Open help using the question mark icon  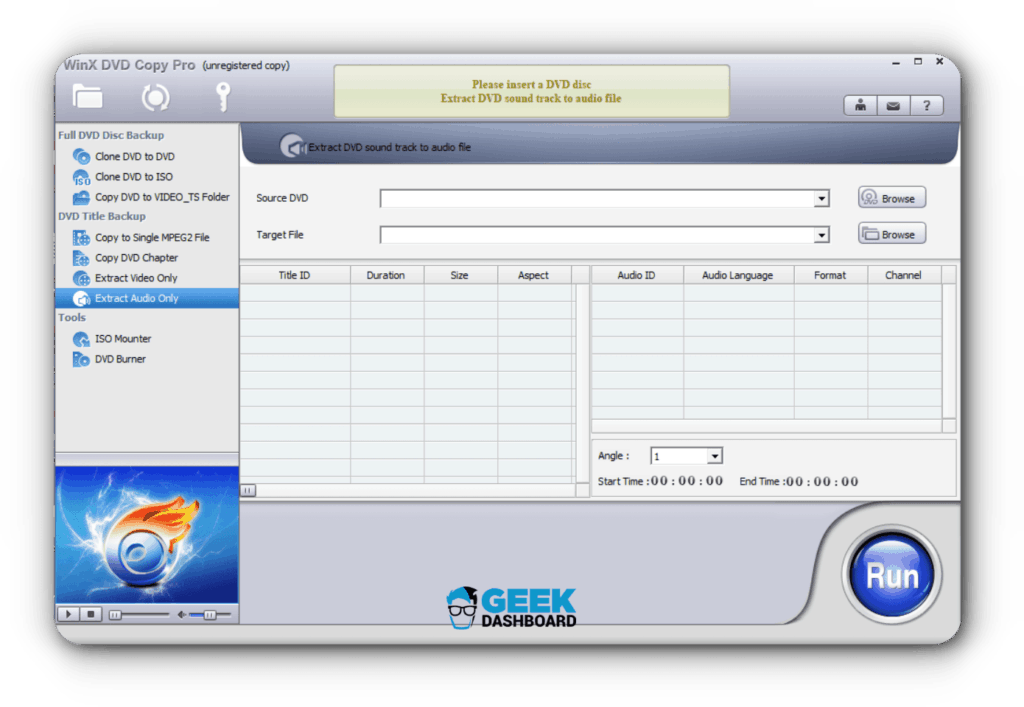(926, 105)
